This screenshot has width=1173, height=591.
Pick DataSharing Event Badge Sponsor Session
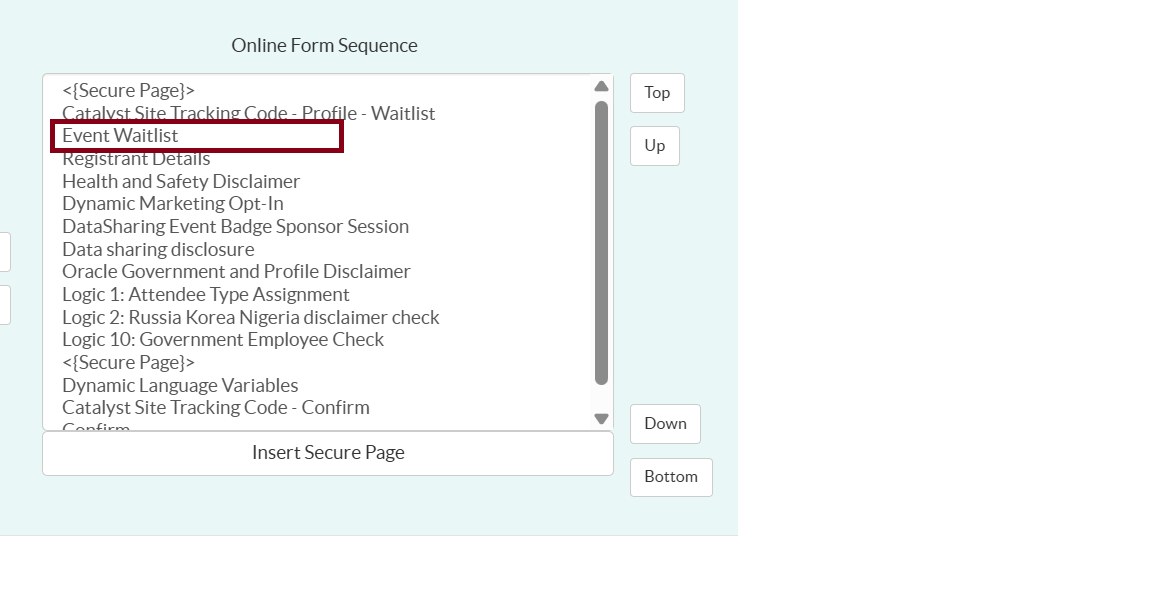click(x=235, y=227)
